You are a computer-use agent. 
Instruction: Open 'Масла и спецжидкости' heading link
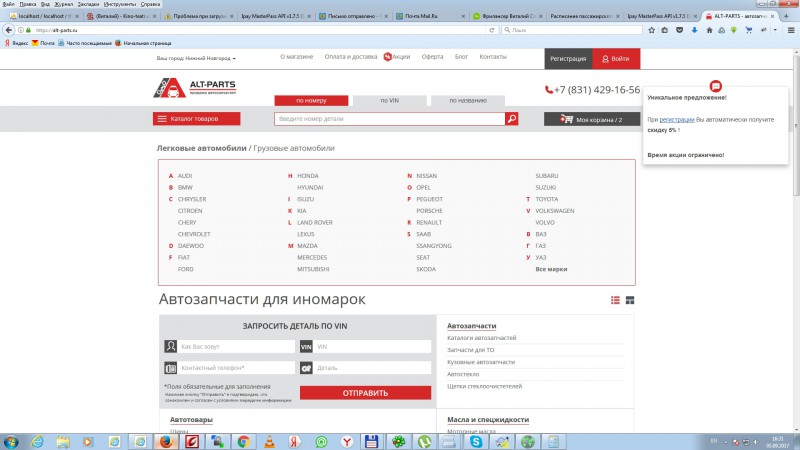click(488, 420)
